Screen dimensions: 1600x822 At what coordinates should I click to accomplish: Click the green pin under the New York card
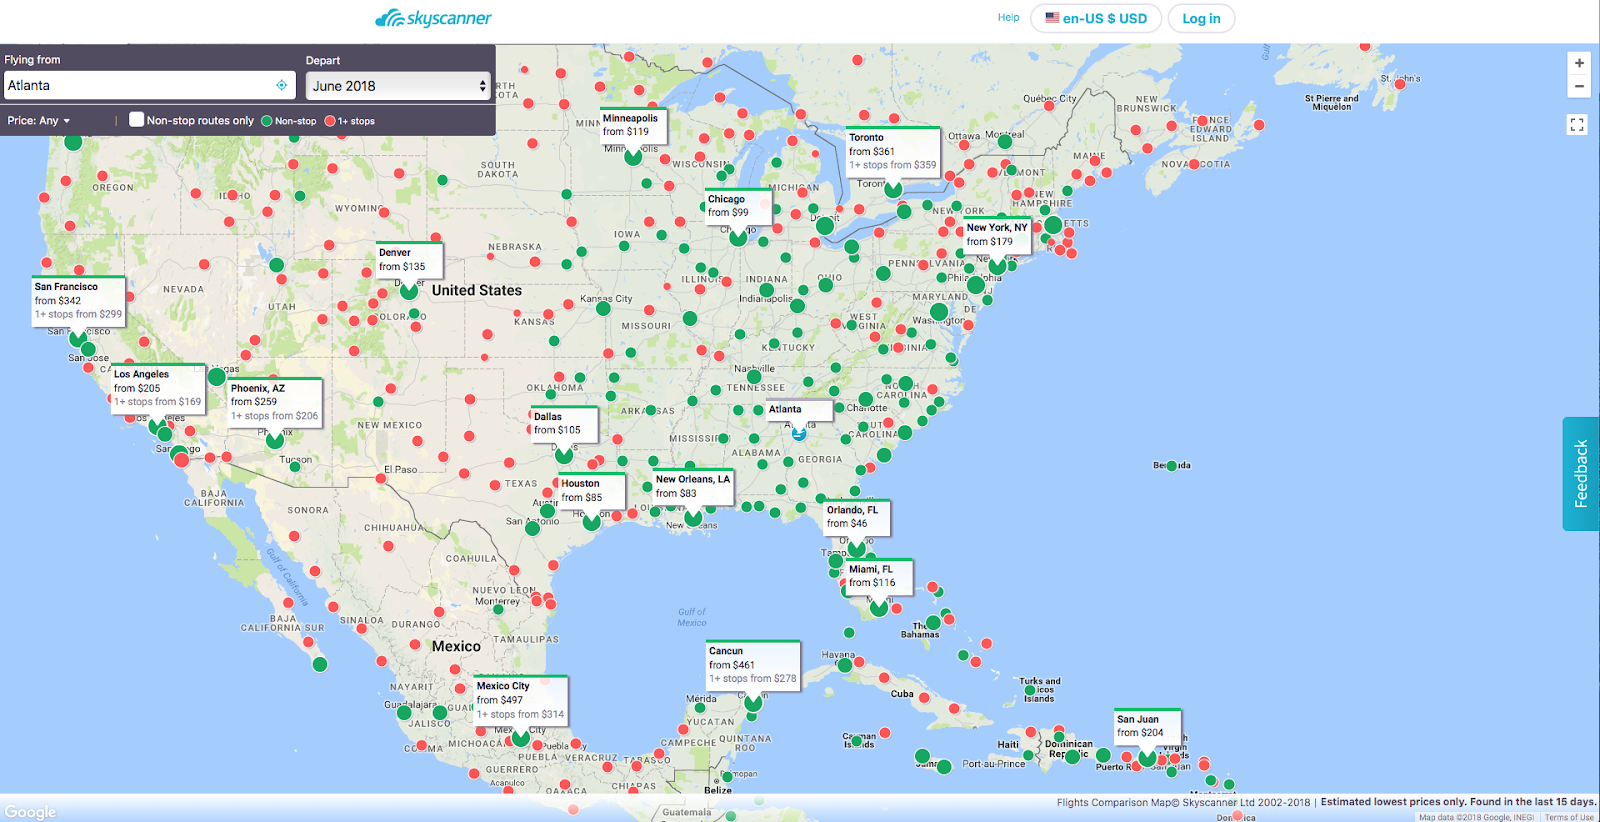997,266
